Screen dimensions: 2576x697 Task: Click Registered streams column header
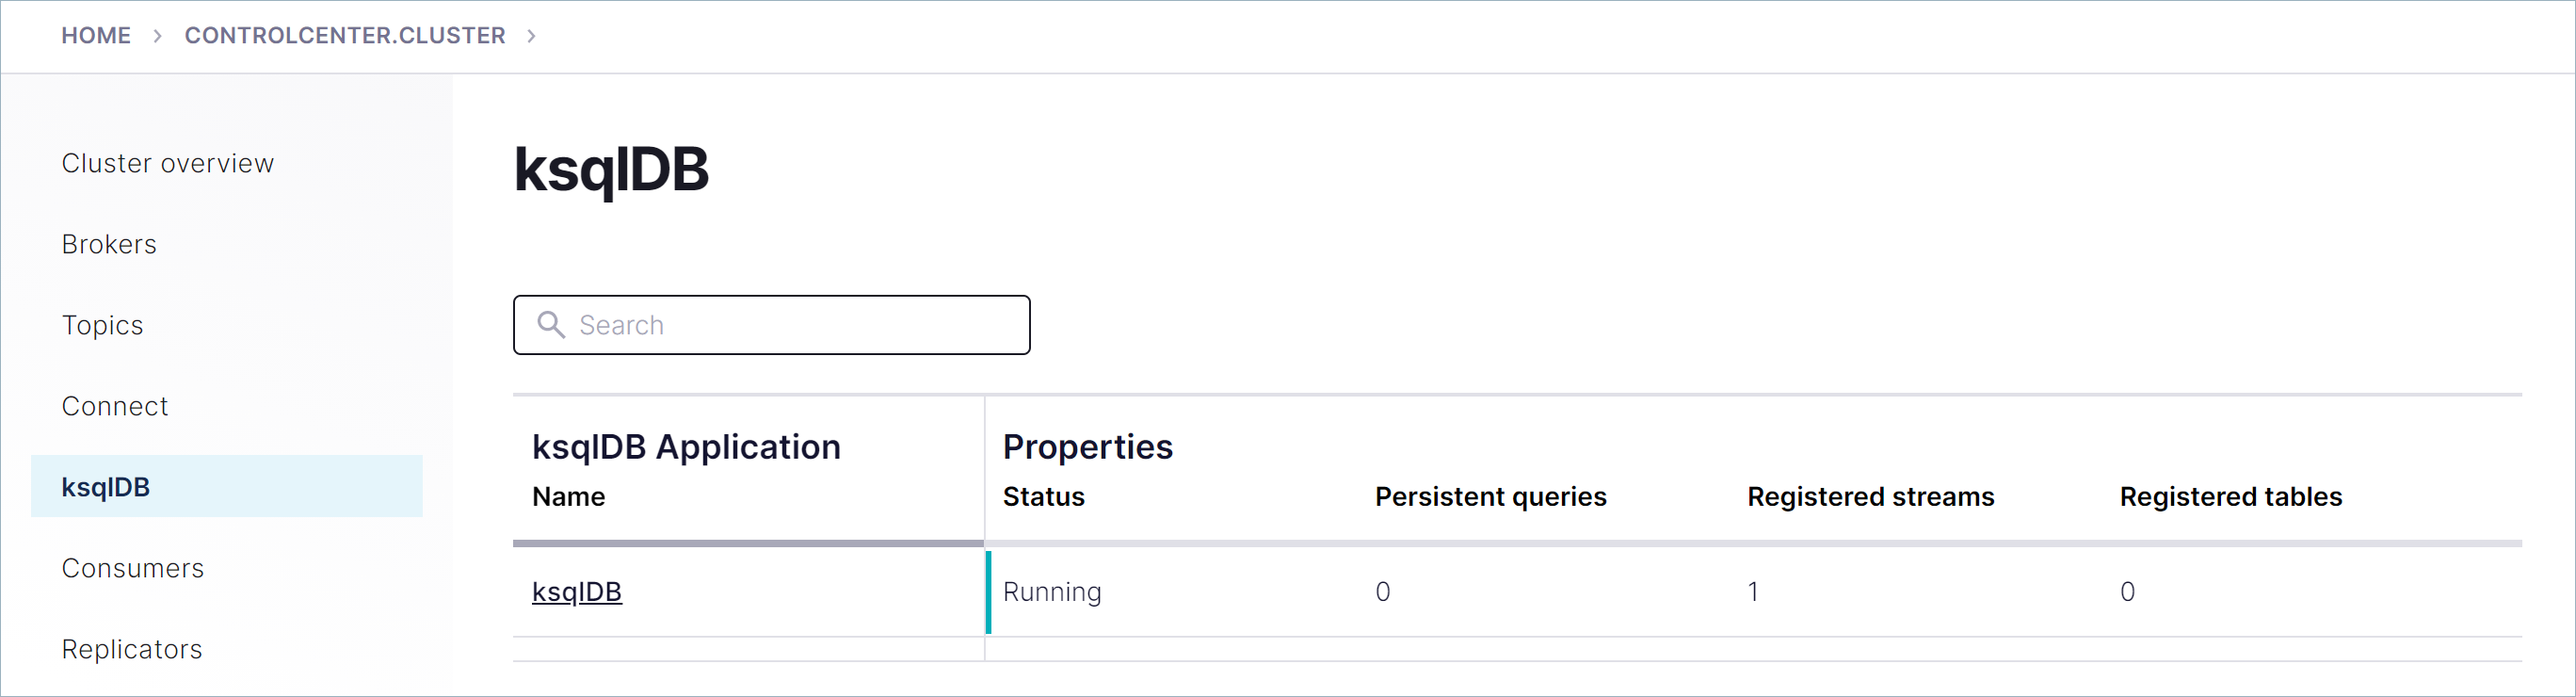pos(1870,497)
